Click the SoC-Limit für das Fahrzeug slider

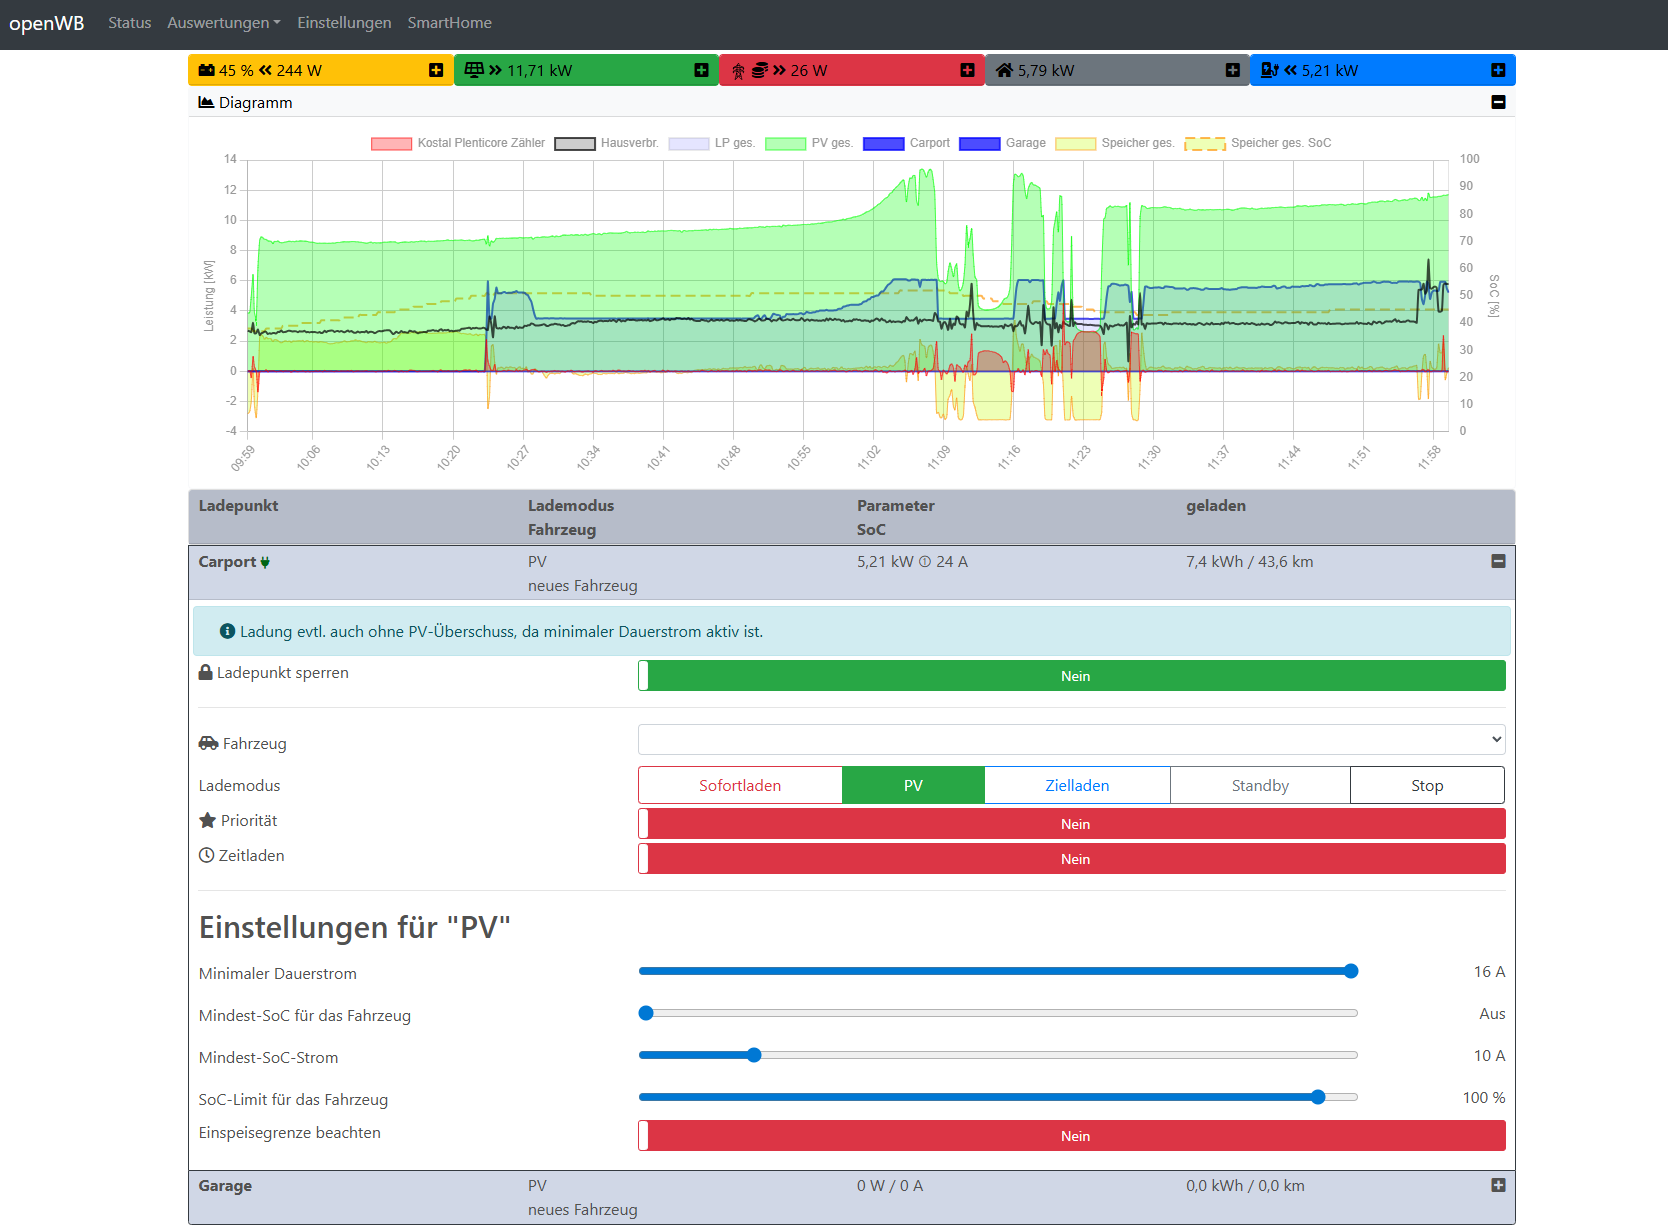998,1097
